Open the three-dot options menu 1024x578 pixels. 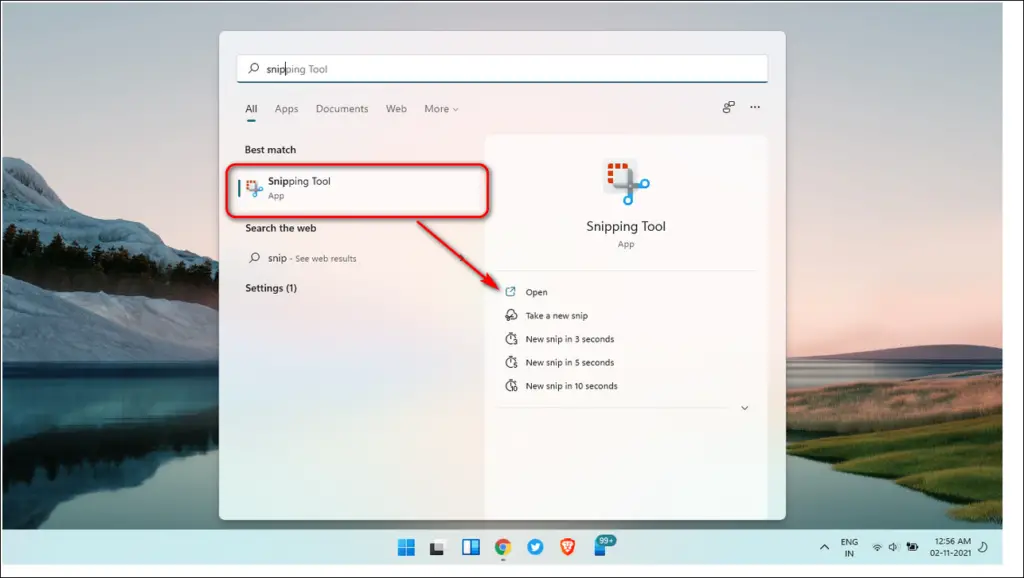[755, 107]
